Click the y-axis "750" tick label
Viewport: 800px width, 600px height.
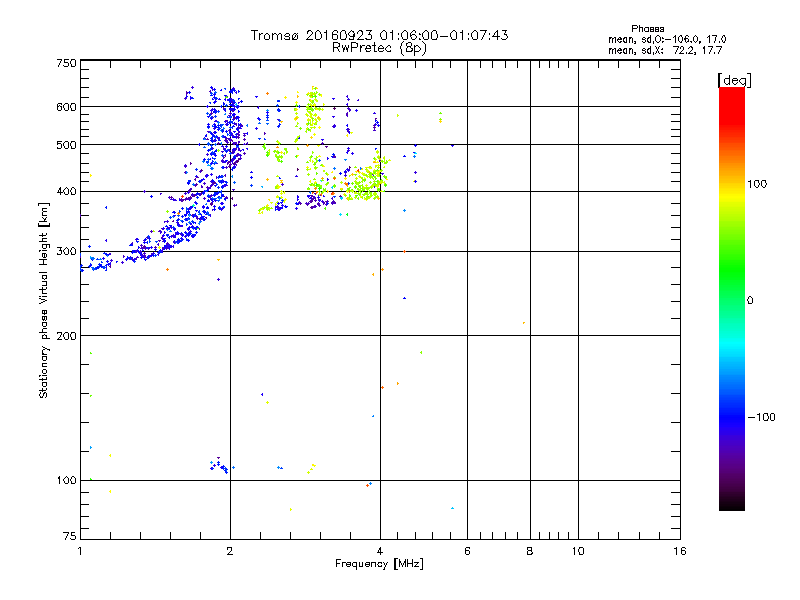(x=66, y=63)
